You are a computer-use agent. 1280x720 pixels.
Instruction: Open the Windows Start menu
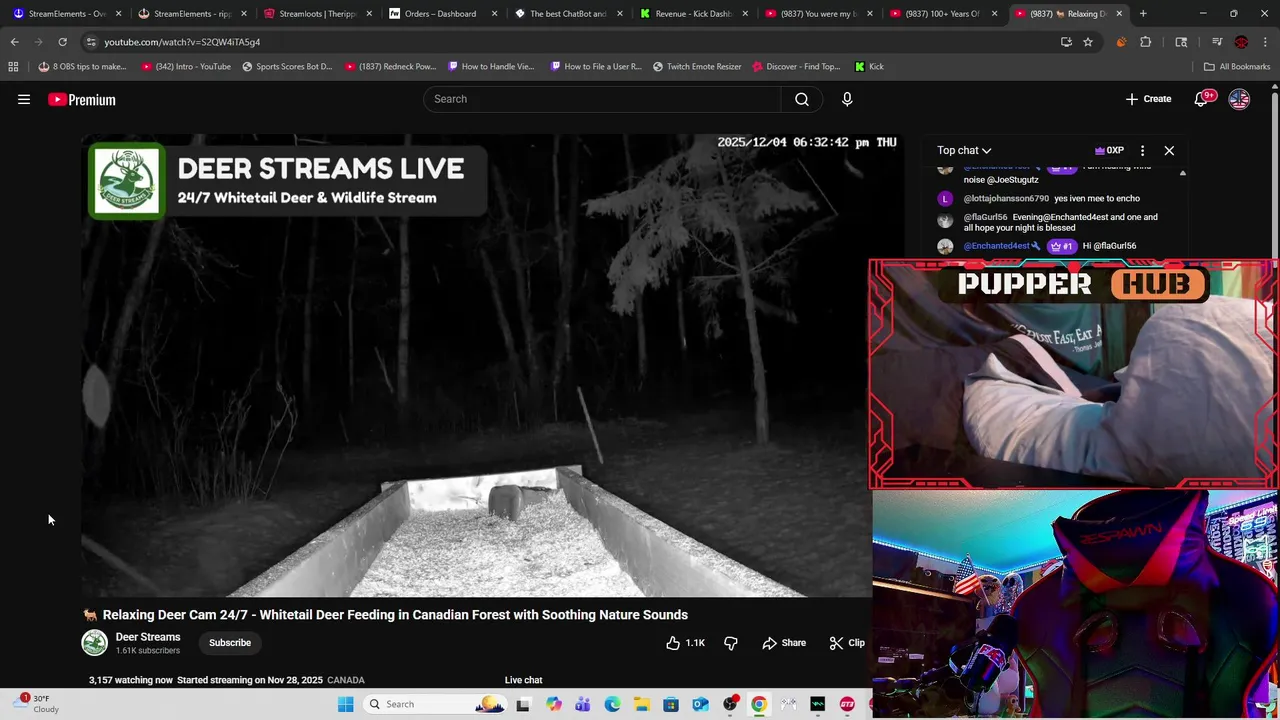345,704
